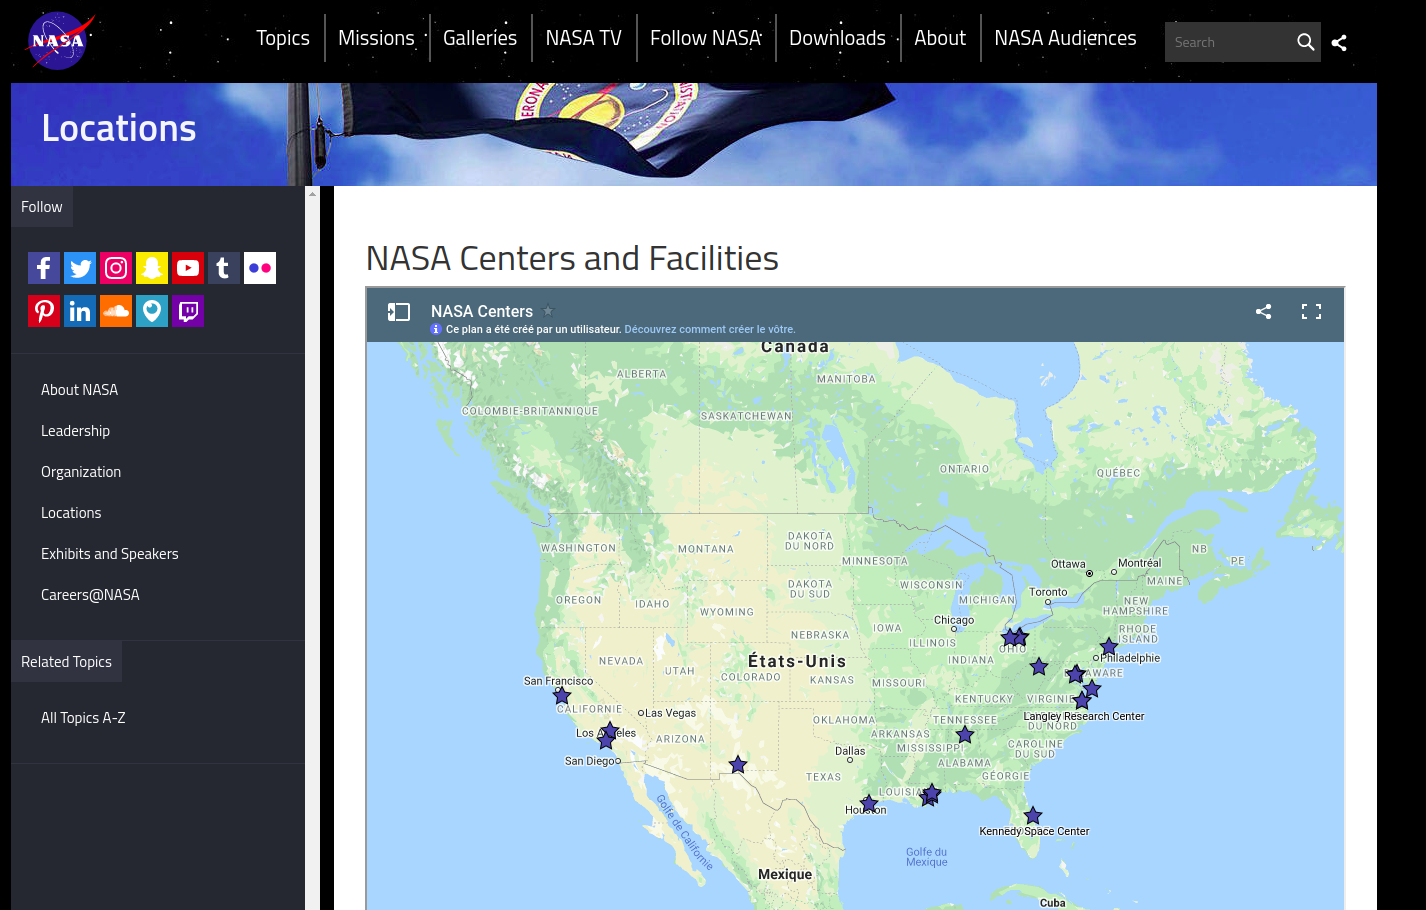
Task: Expand the share options next to Search
Action: tap(1339, 42)
